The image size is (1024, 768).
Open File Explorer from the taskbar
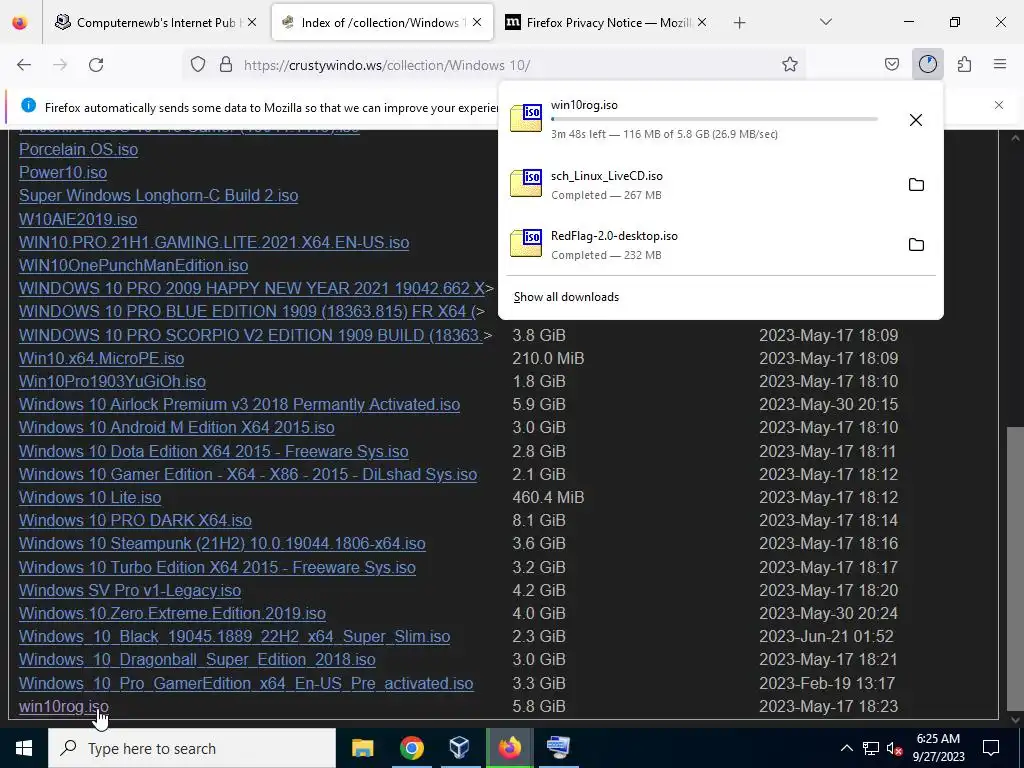point(362,748)
